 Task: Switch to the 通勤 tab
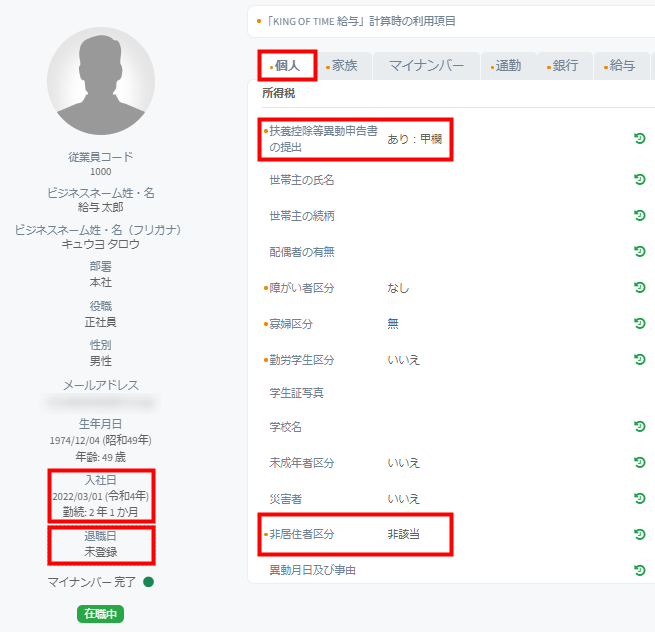(508, 66)
